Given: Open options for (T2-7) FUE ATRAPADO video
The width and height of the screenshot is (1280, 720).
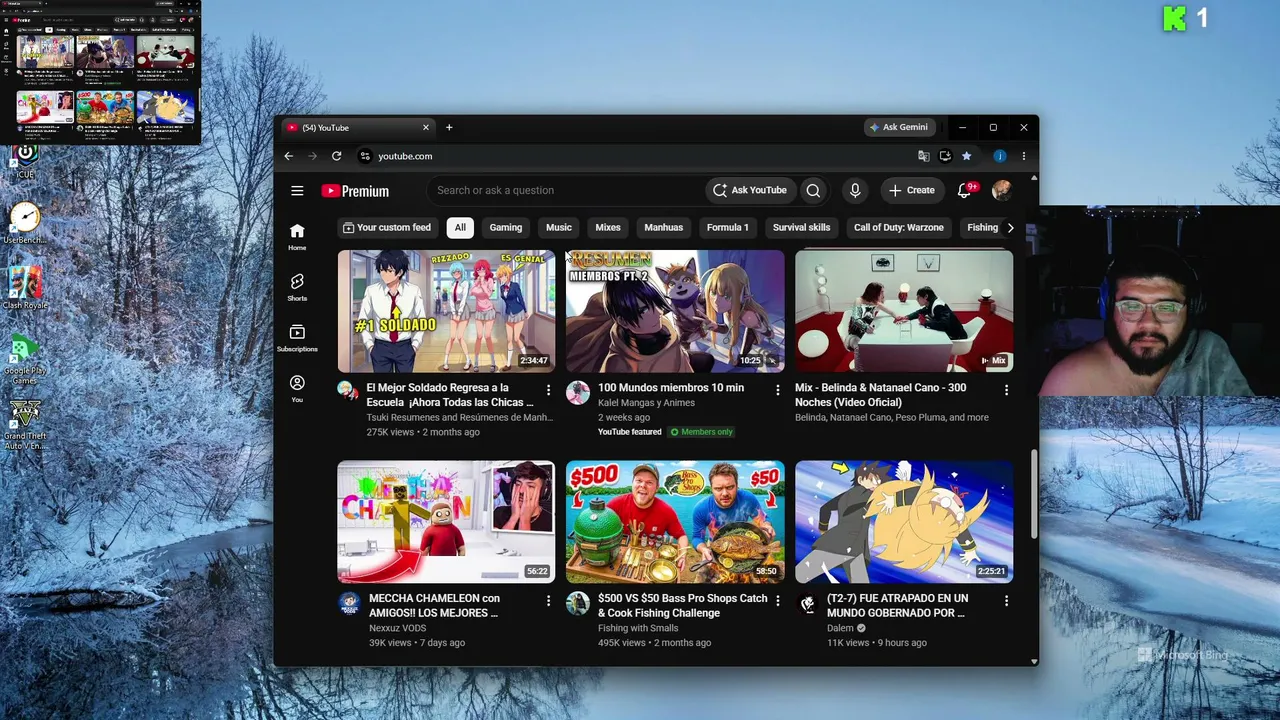Looking at the screenshot, I should click(x=1006, y=601).
